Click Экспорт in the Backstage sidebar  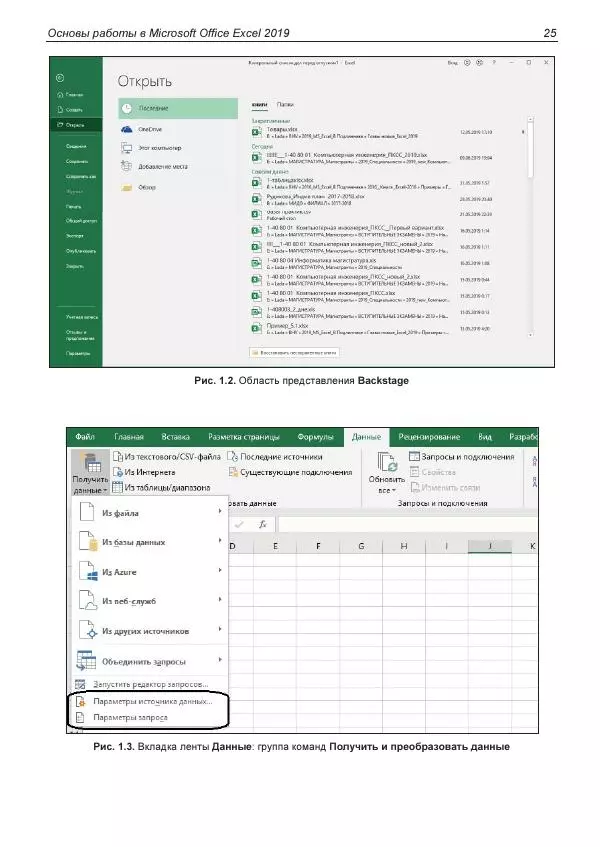tap(75, 236)
